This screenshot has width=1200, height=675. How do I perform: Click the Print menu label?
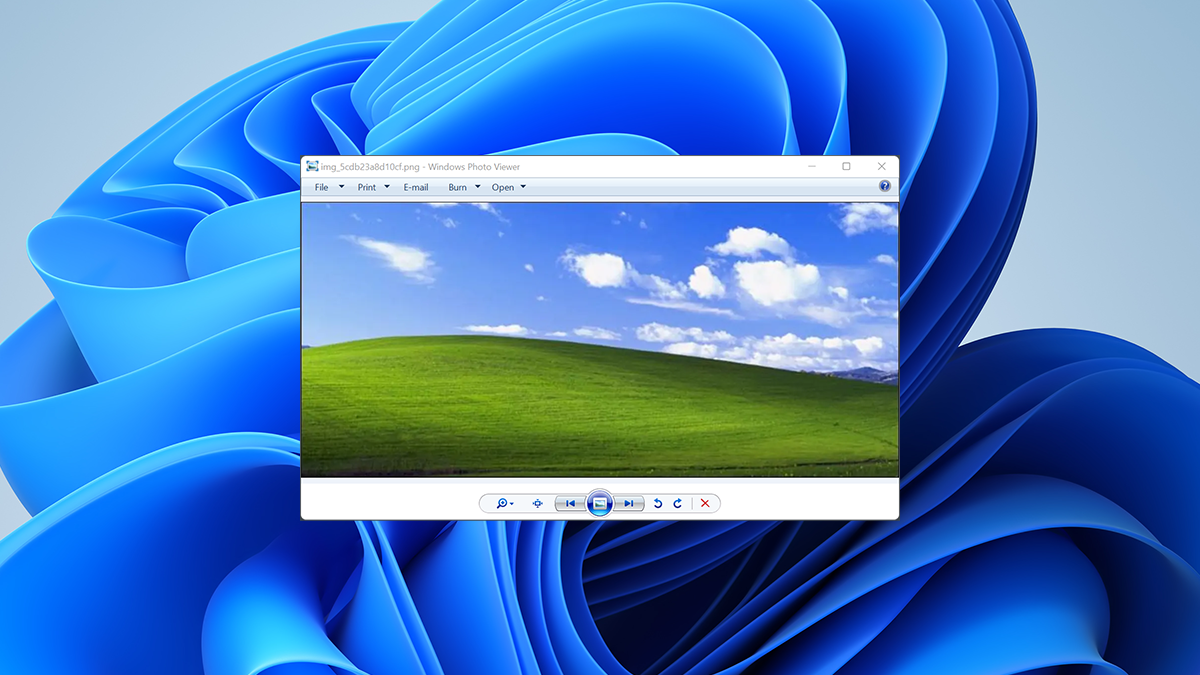[x=365, y=187]
